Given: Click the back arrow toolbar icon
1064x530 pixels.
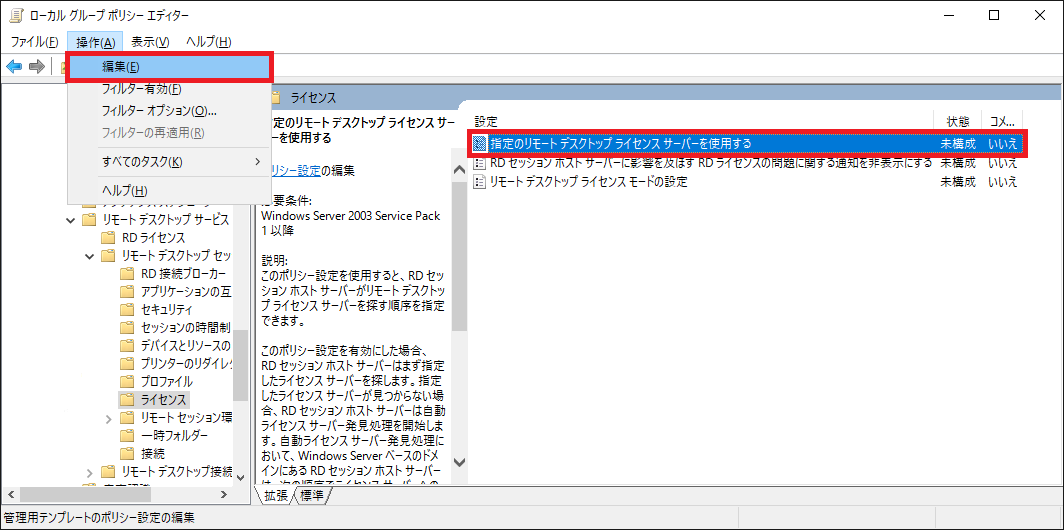Looking at the screenshot, I should coord(15,66).
